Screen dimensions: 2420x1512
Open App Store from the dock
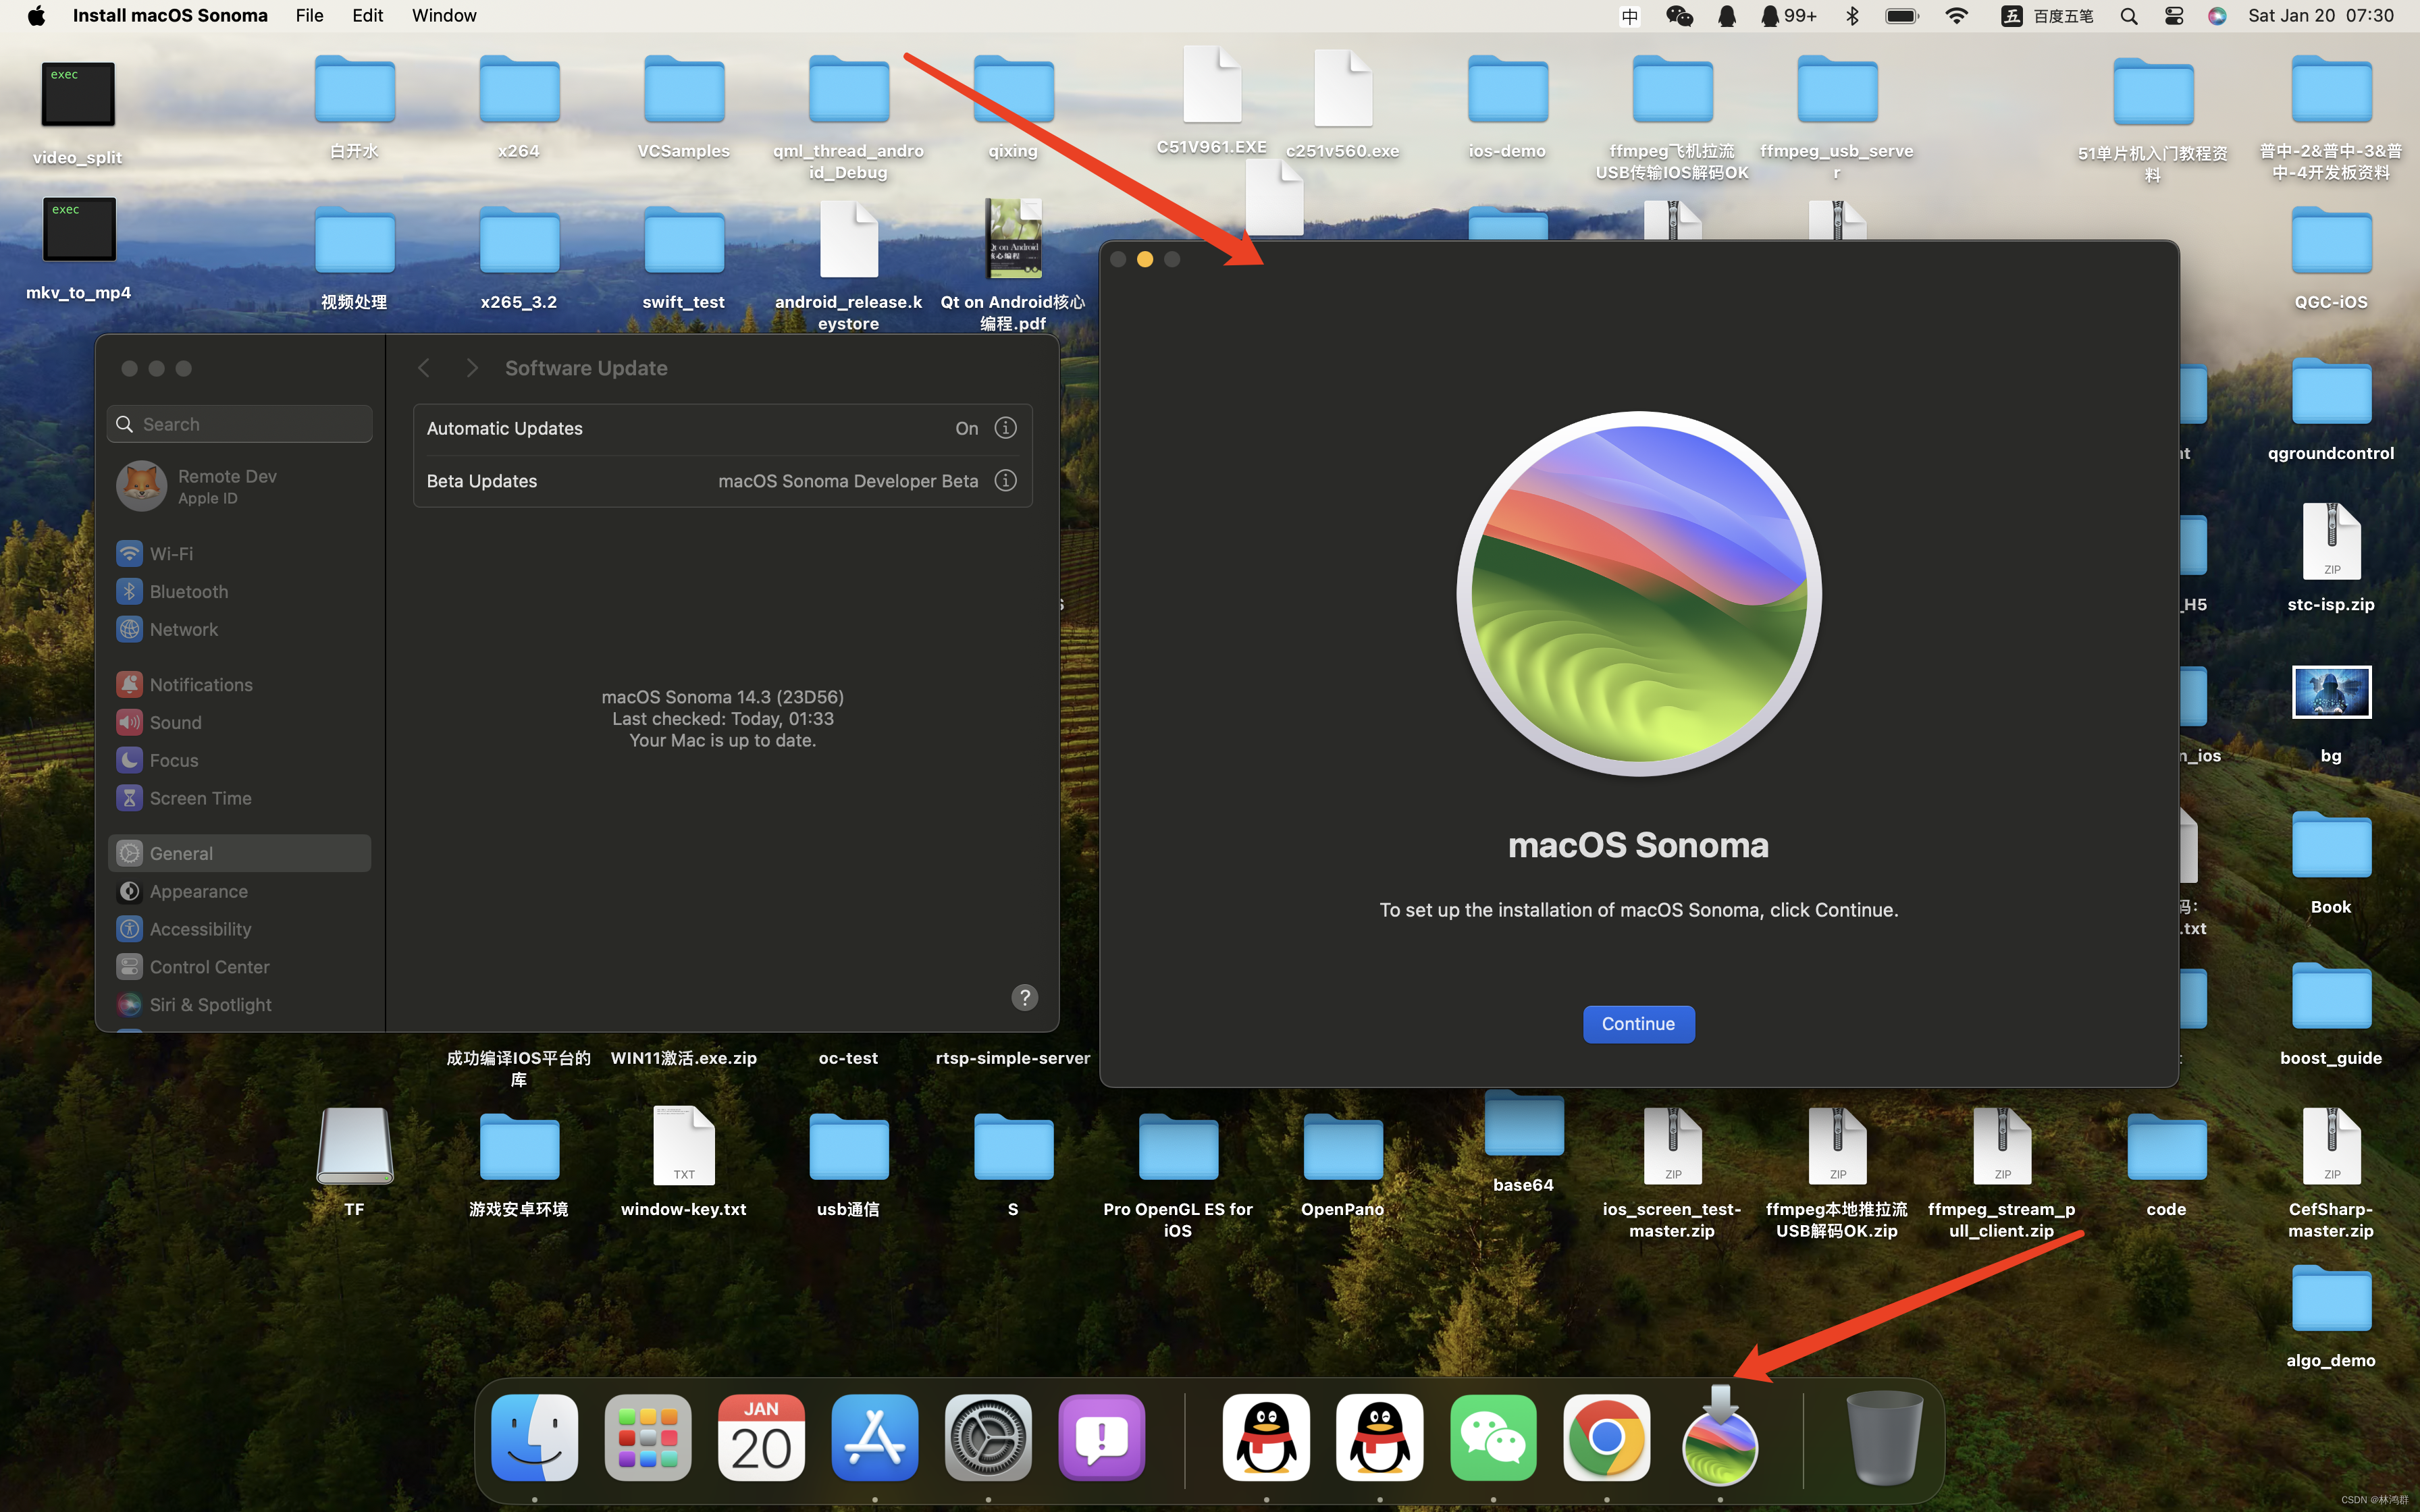pos(874,1438)
